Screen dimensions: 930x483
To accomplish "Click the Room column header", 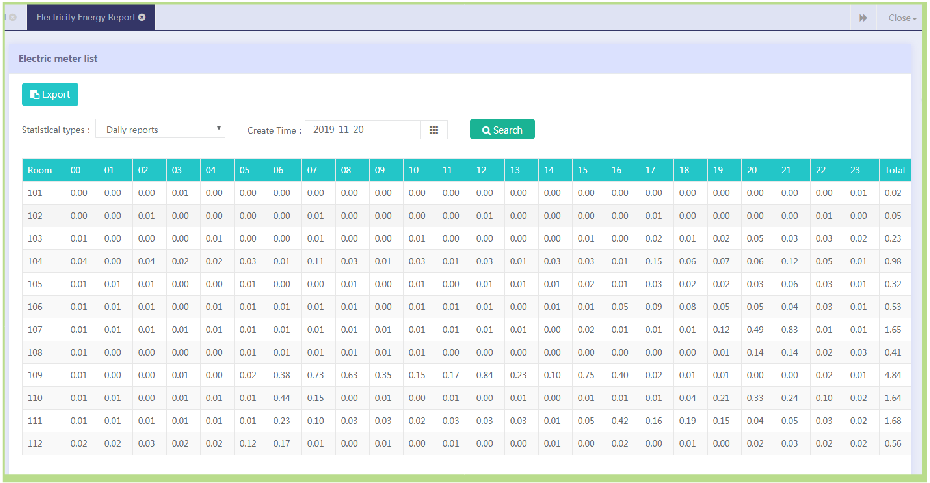I will click(x=40, y=170).
